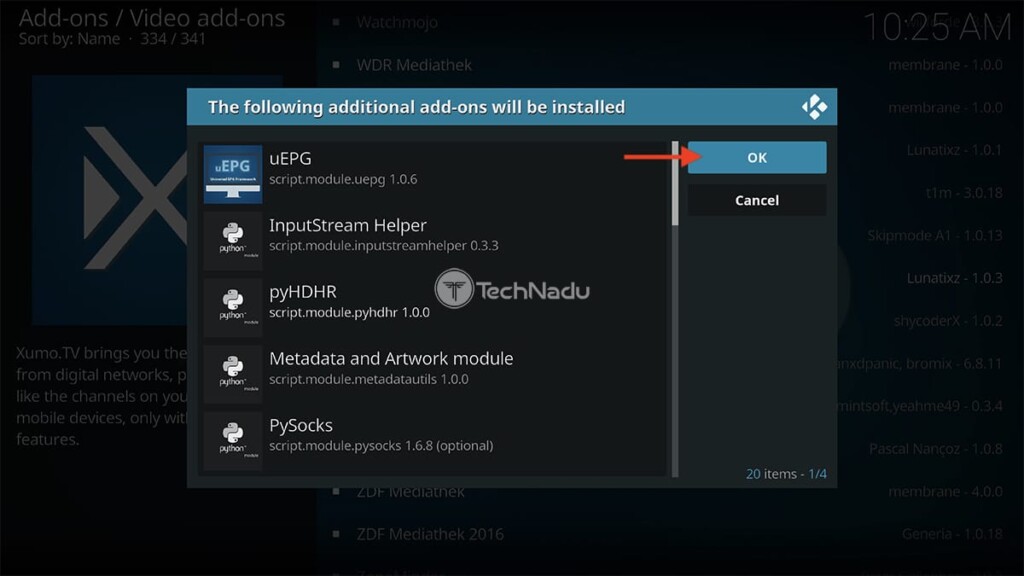Select Watchmojo in background add-on list
The image size is (1024, 576).
pos(397,22)
